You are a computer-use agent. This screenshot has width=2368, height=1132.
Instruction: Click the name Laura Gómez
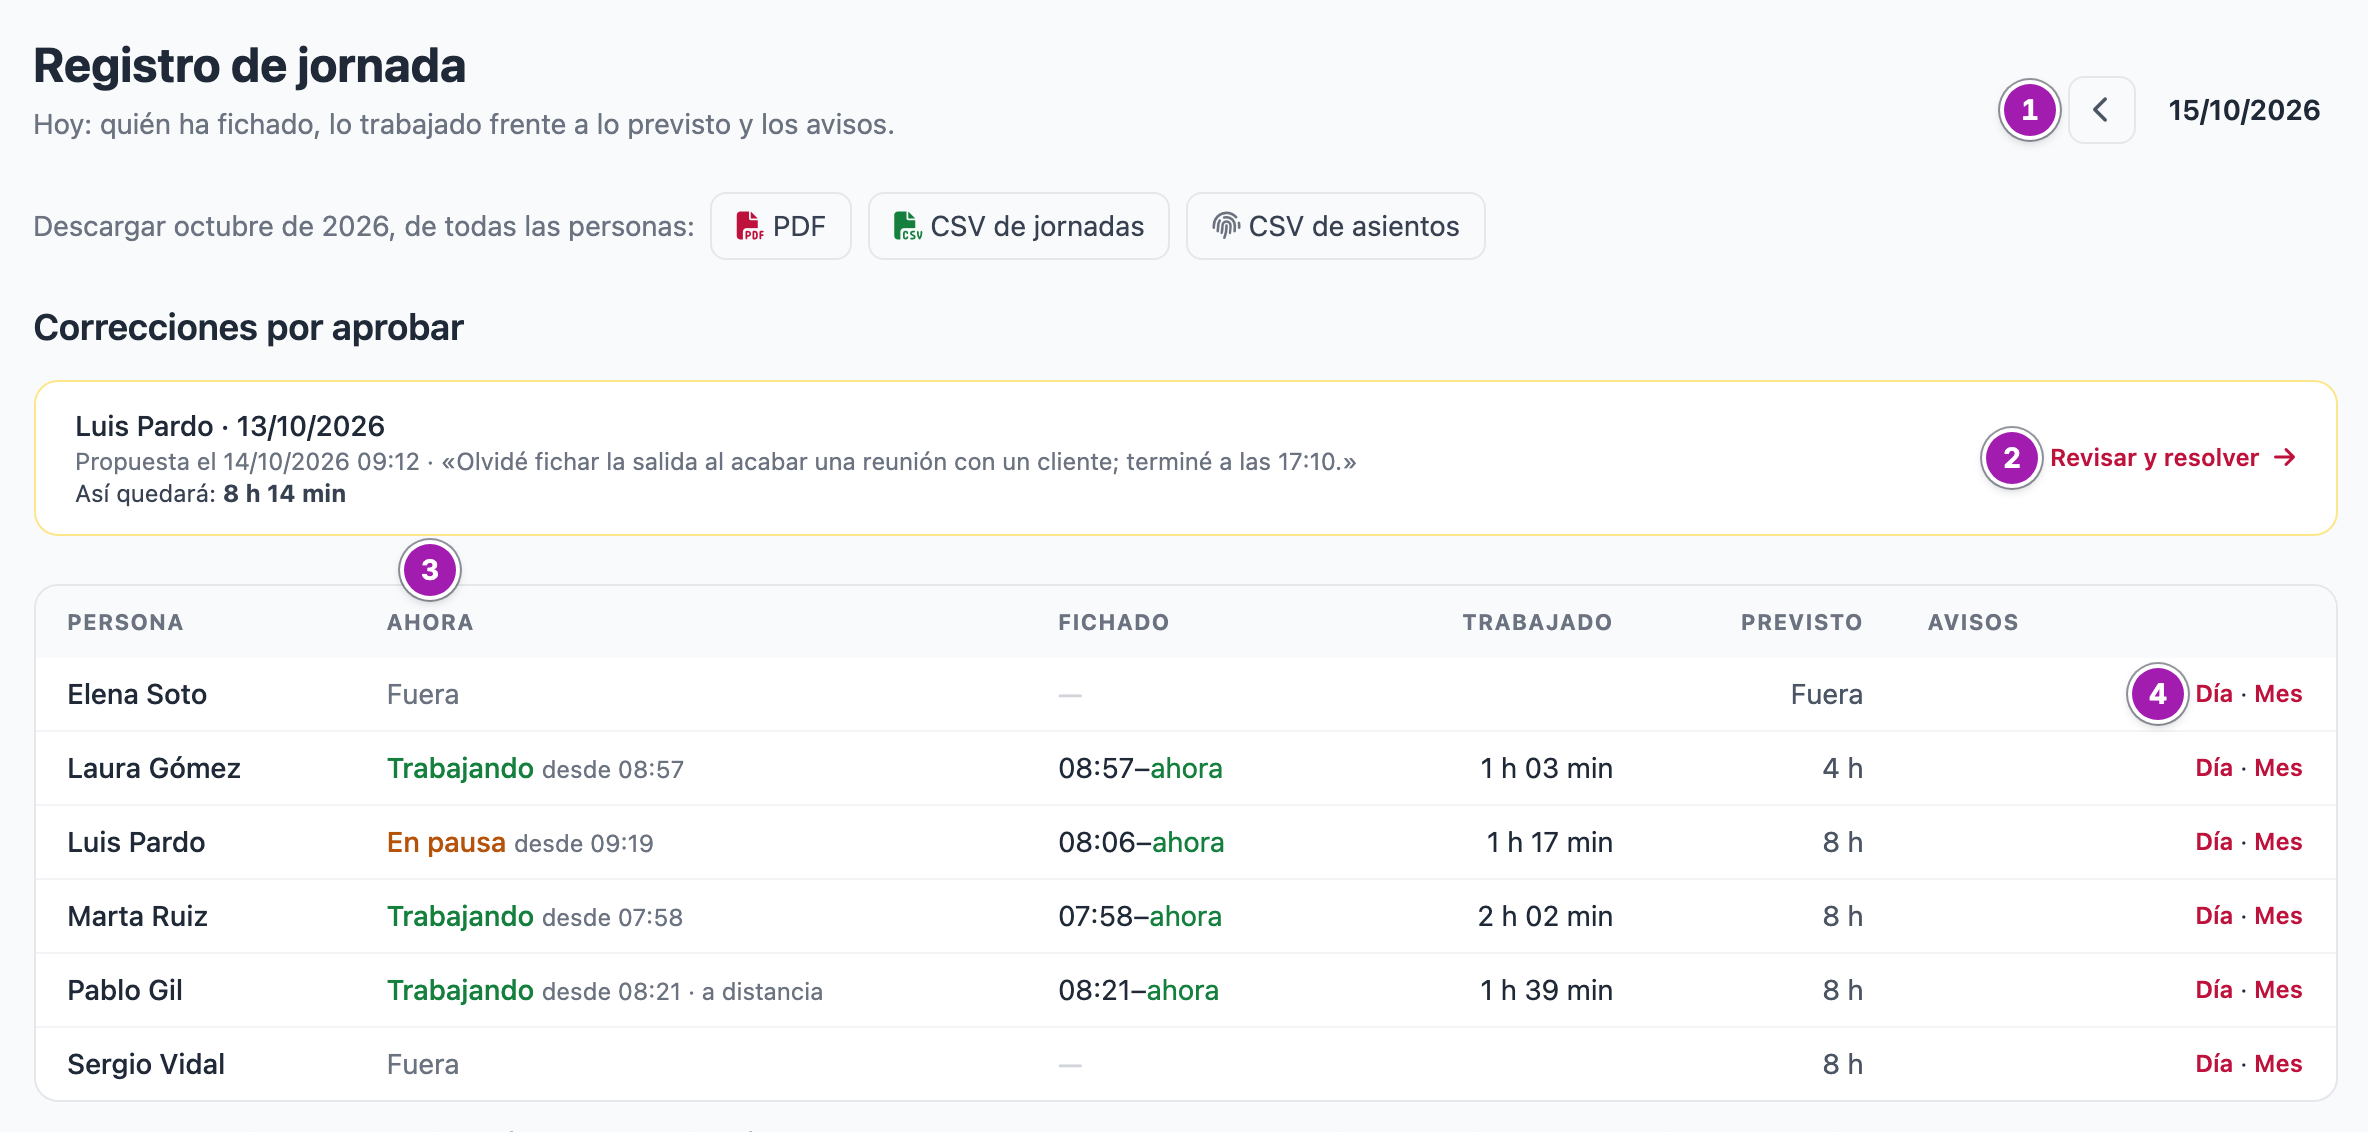pos(154,768)
